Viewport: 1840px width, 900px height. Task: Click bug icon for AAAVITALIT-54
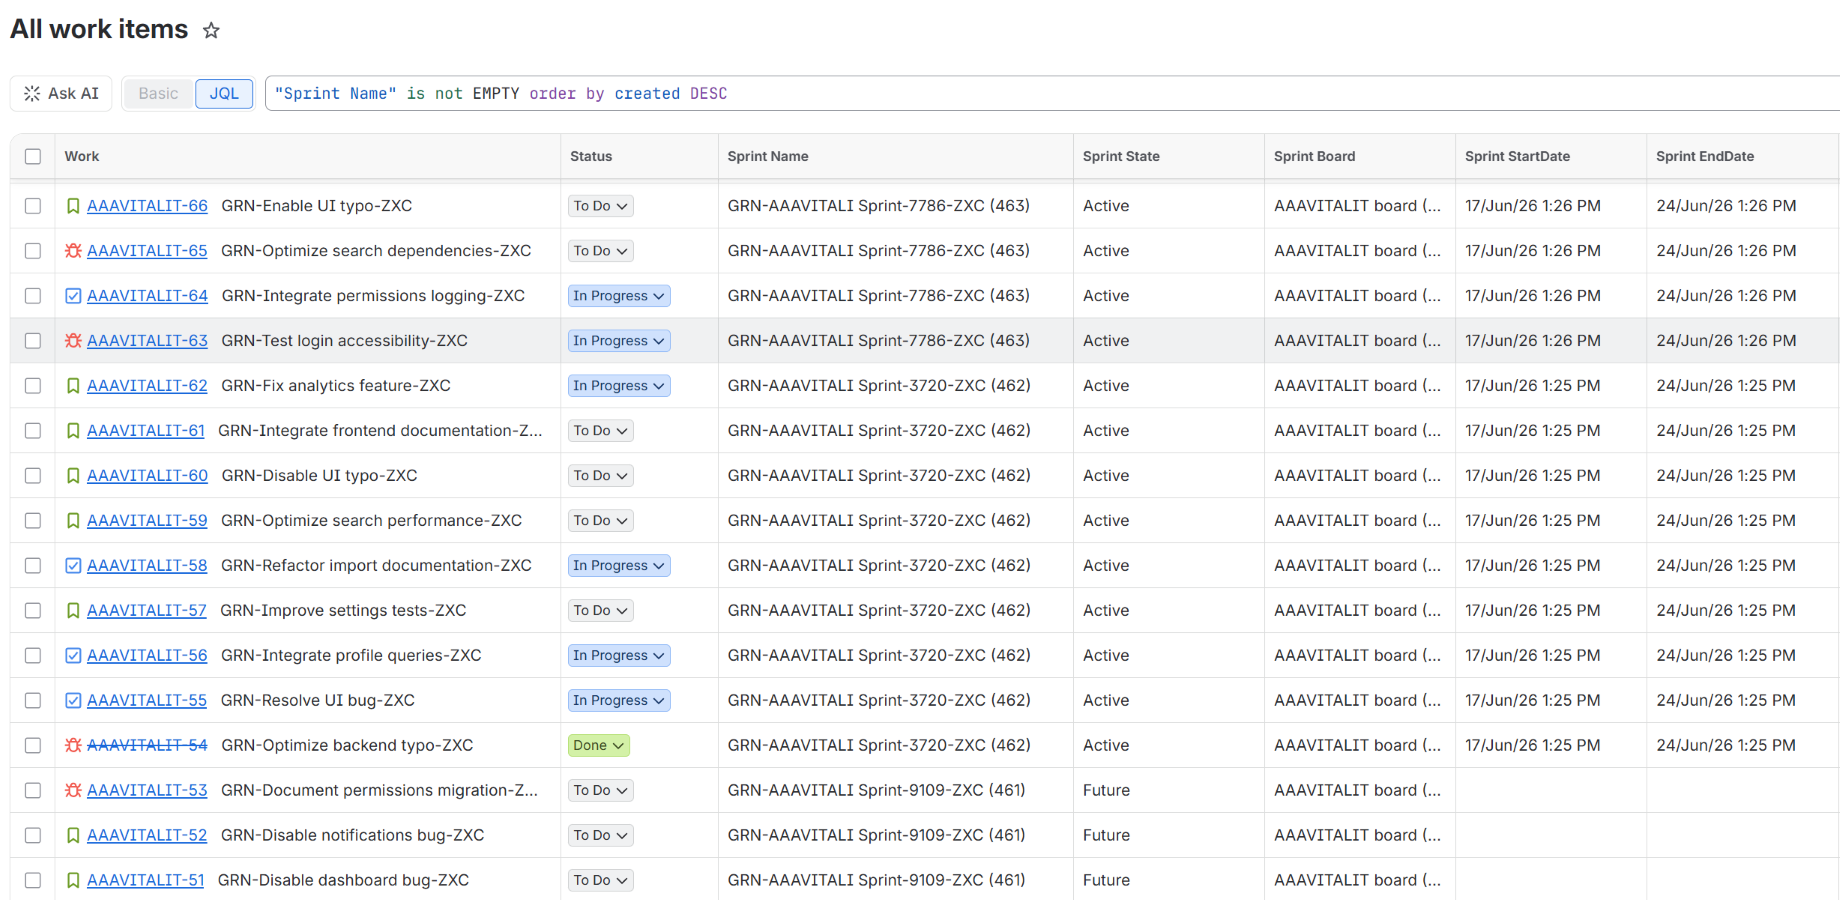click(x=73, y=746)
